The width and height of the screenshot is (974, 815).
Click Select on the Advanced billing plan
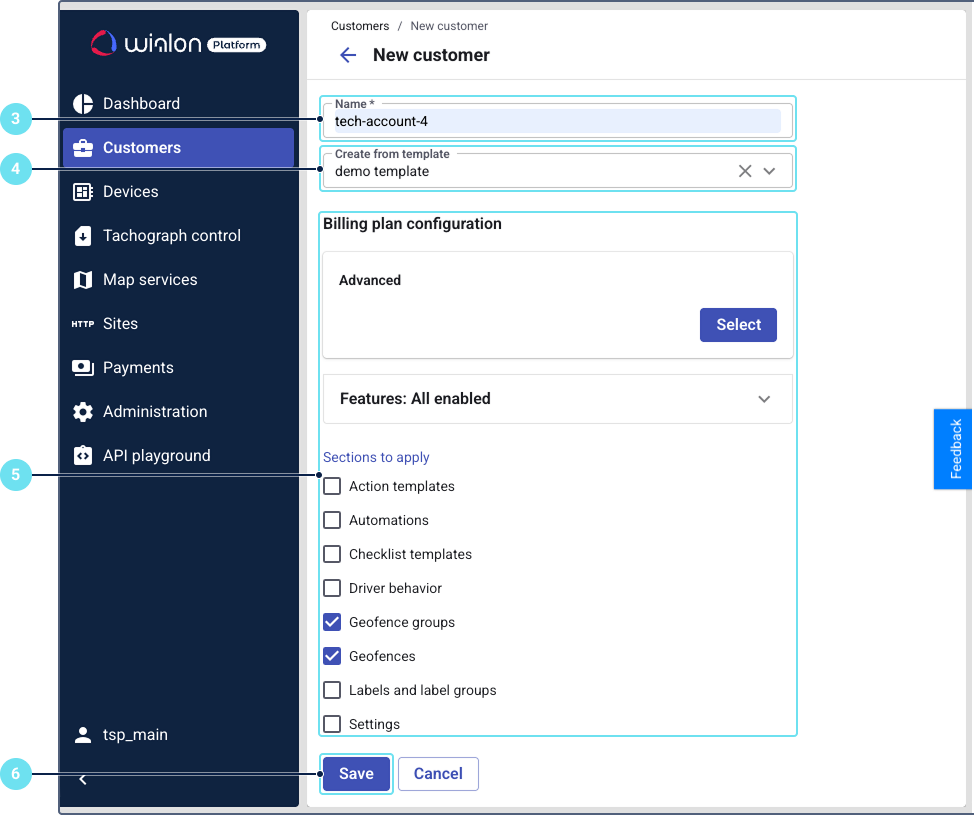point(738,325)
